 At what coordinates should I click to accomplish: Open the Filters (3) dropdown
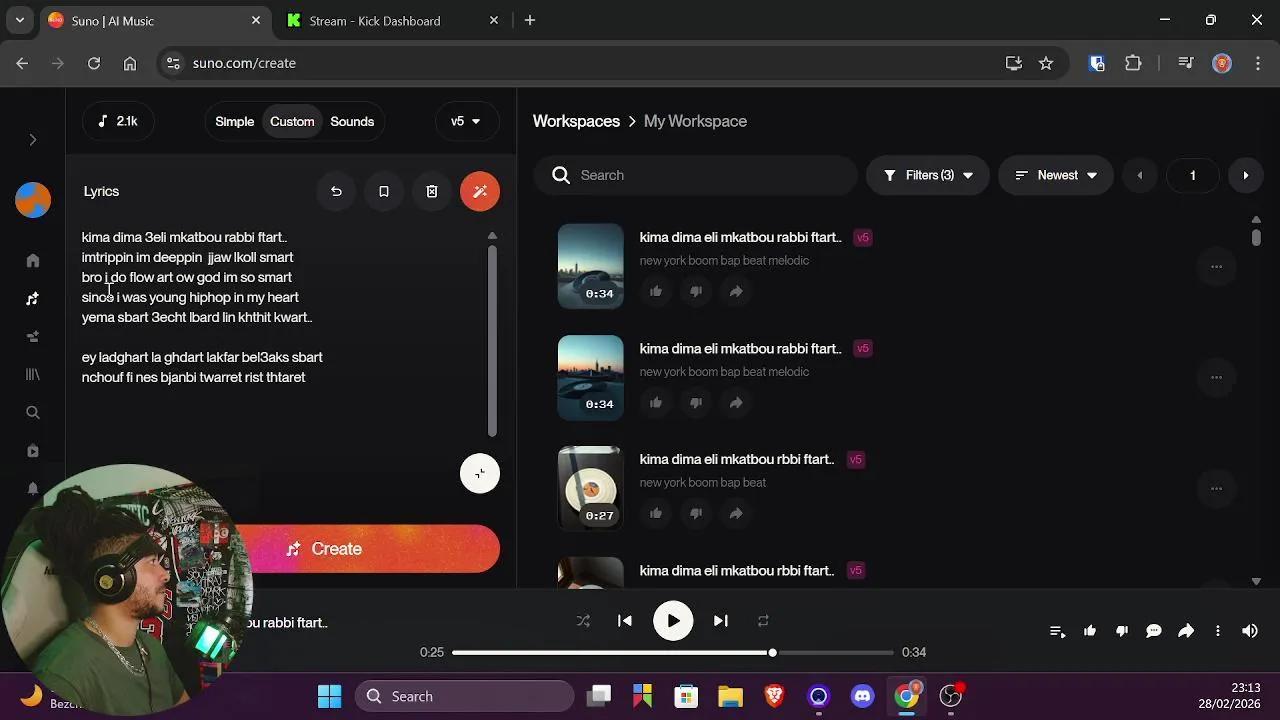(x=928, y=175)
